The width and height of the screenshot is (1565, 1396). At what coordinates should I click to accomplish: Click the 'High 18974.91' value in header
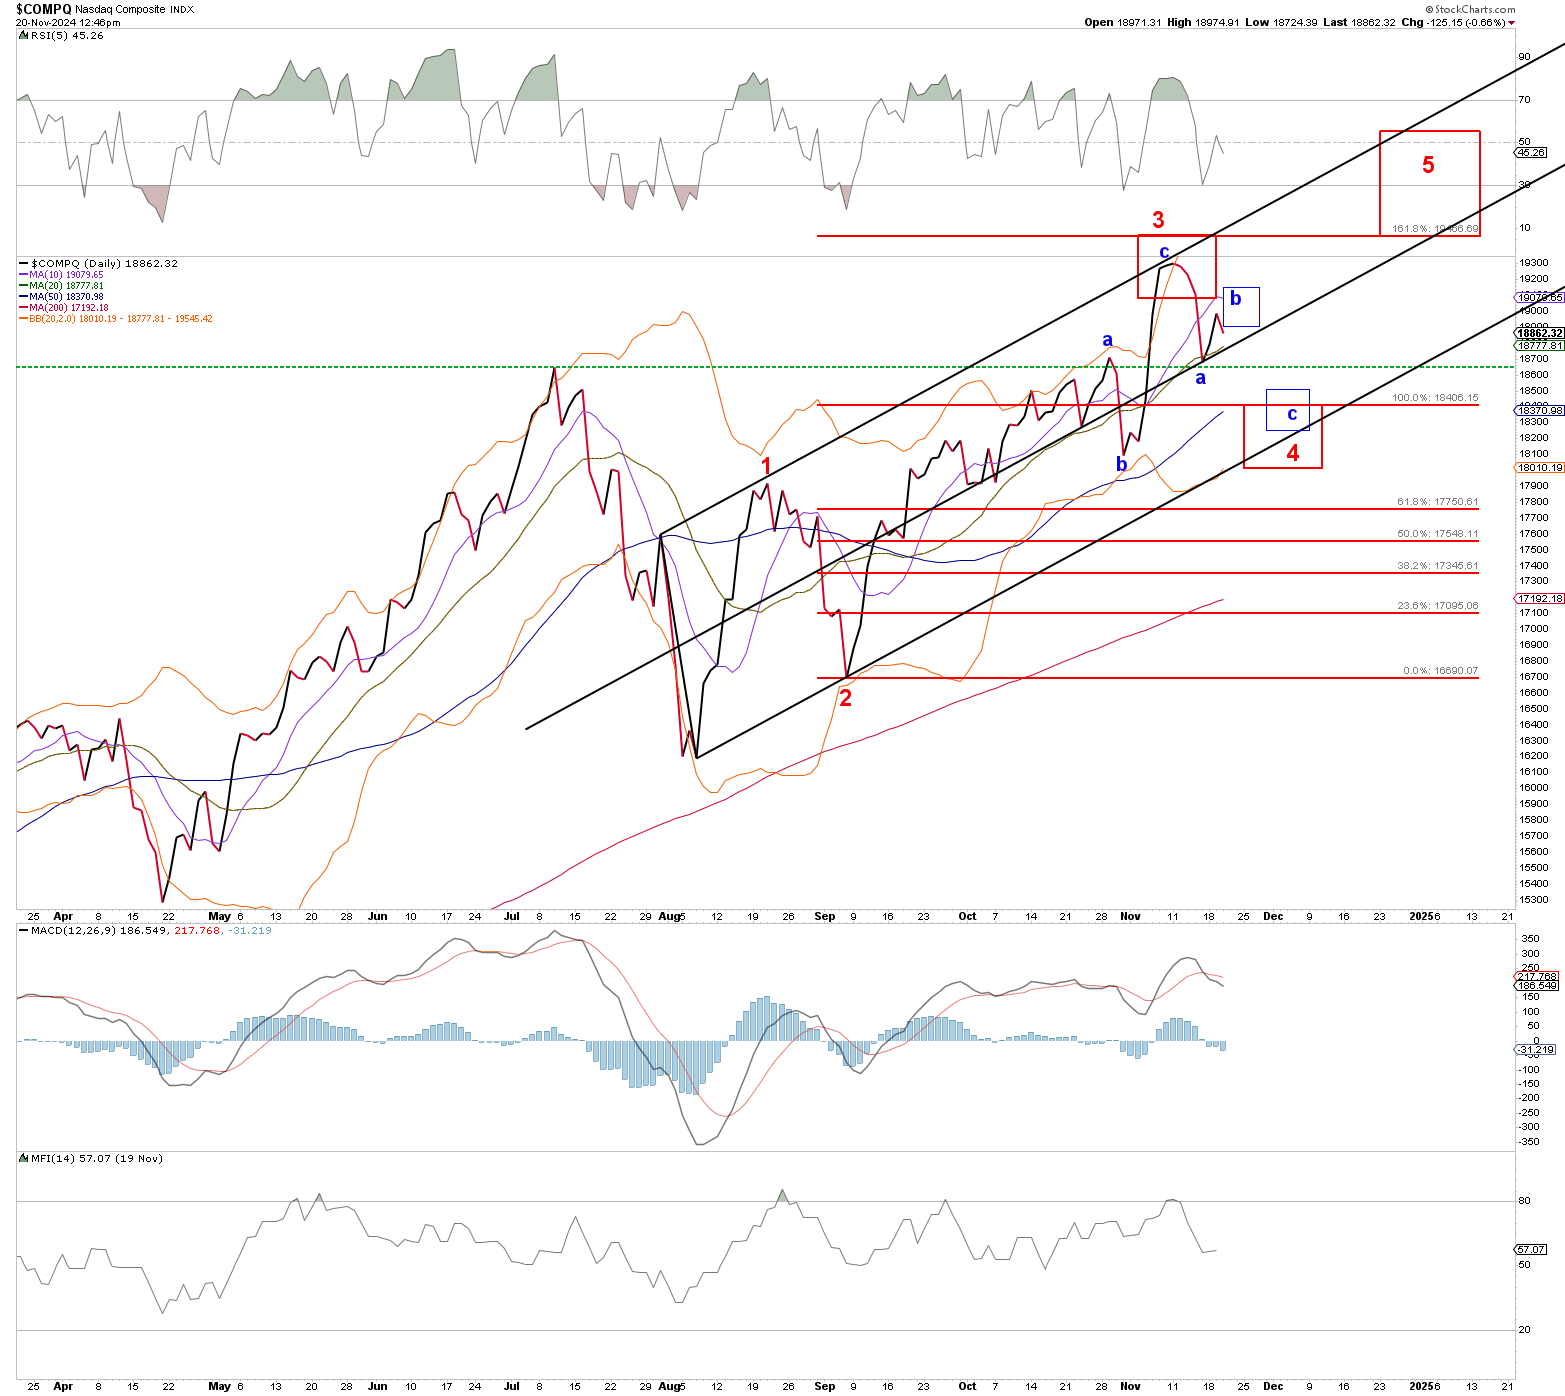[1203, 23]
